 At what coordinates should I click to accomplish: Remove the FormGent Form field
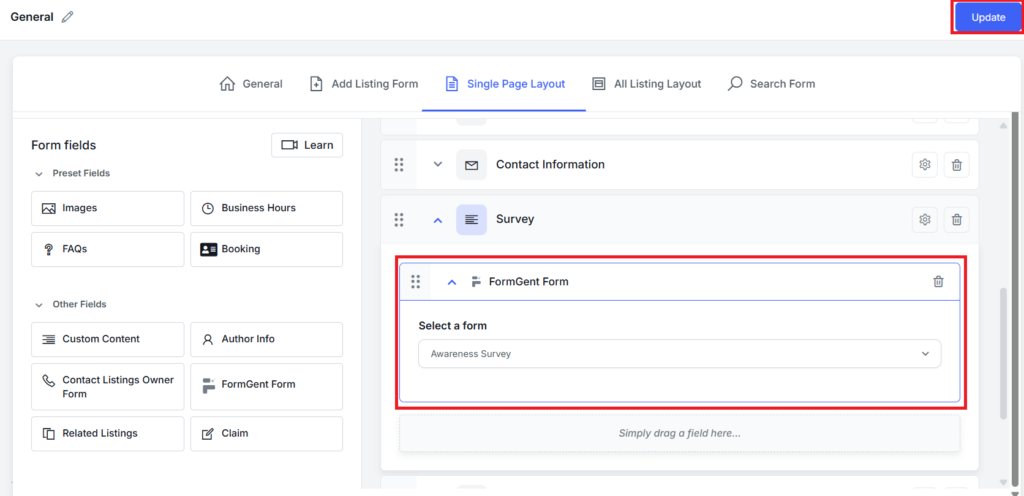(938, 282)
